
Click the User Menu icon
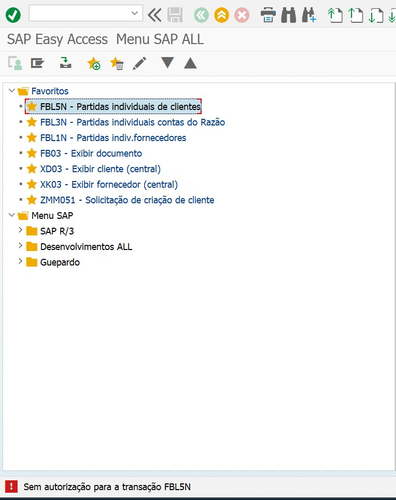(x=15, y=63)
